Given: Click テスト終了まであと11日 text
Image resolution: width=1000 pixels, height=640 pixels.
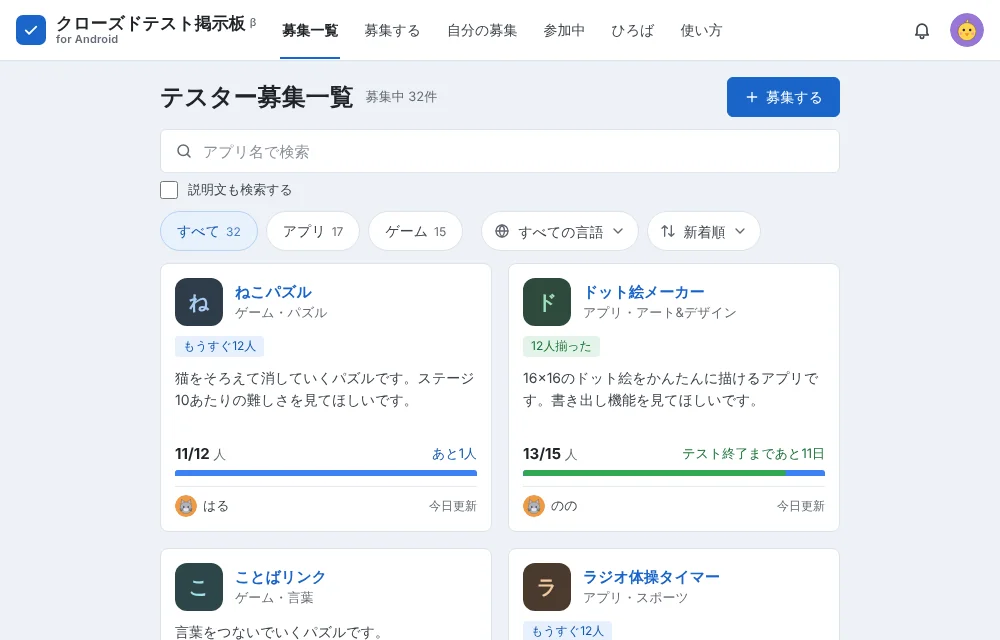Looking at the screenshot, I should pyautogui.click(x=753, y=454).
